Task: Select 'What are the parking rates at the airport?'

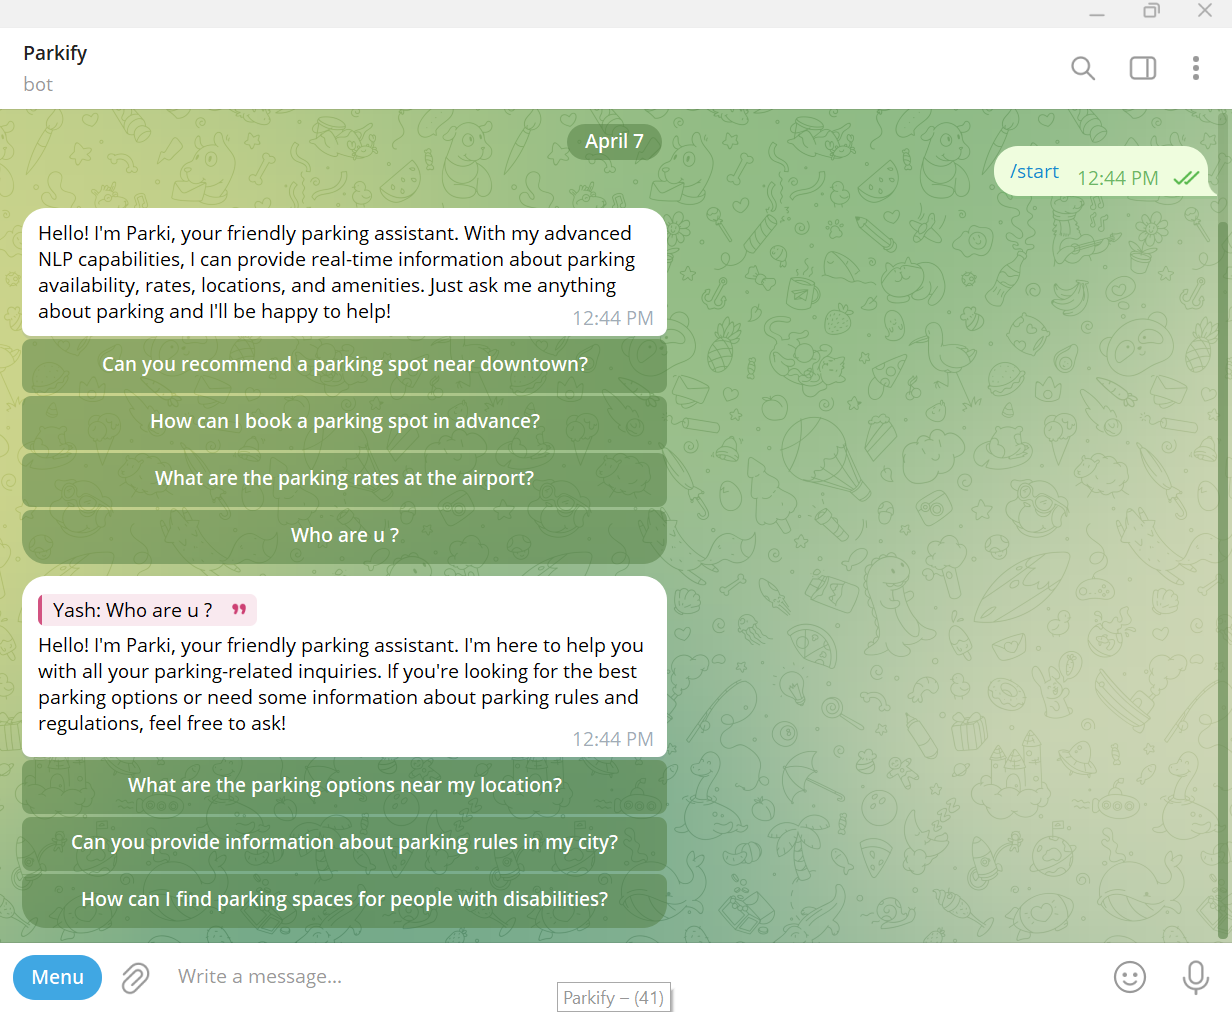Action: (344, 479)
